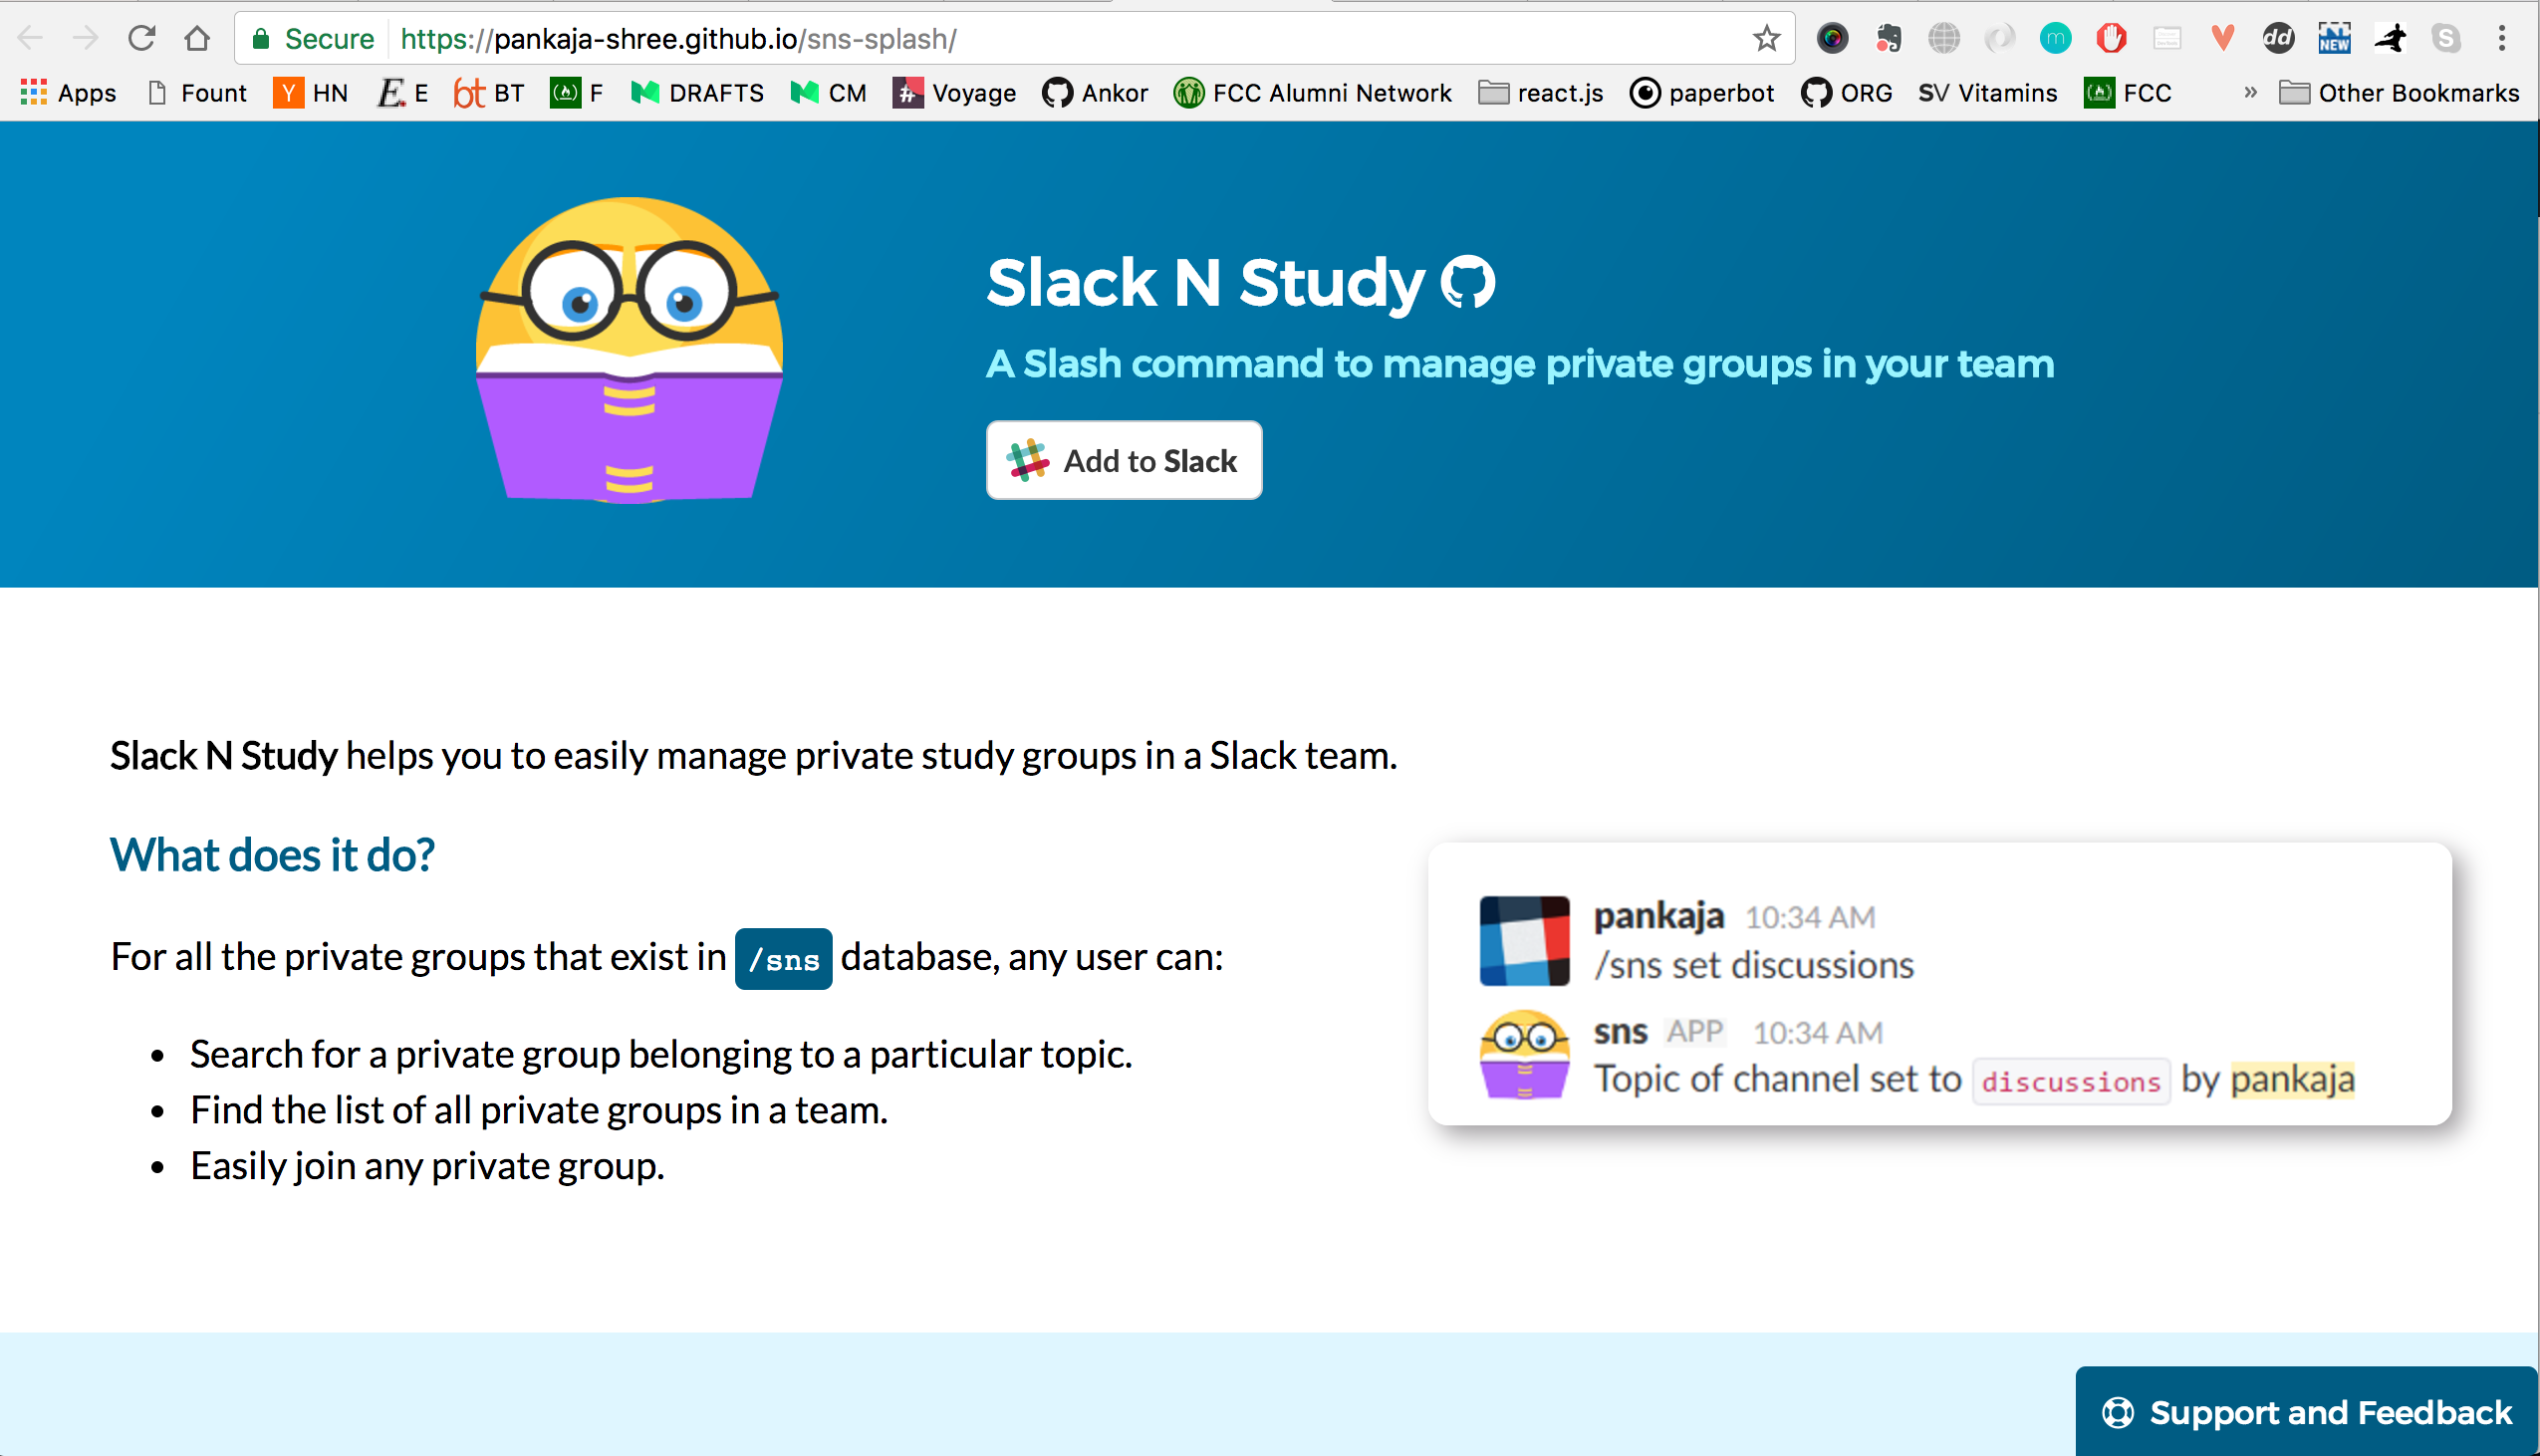Open the ORG GitHub bookmark
Image resolution: width=2540 pixels, height=1456 pixels.
pos(1846,93)
